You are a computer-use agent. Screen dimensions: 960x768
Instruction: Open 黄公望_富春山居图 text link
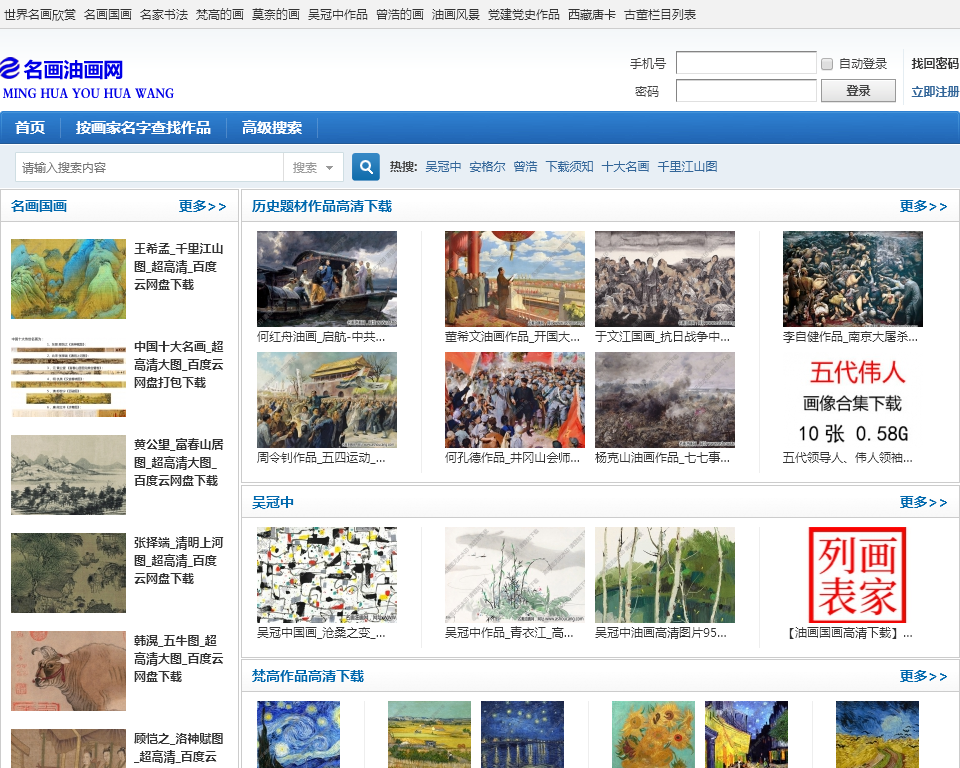[178, 462]
